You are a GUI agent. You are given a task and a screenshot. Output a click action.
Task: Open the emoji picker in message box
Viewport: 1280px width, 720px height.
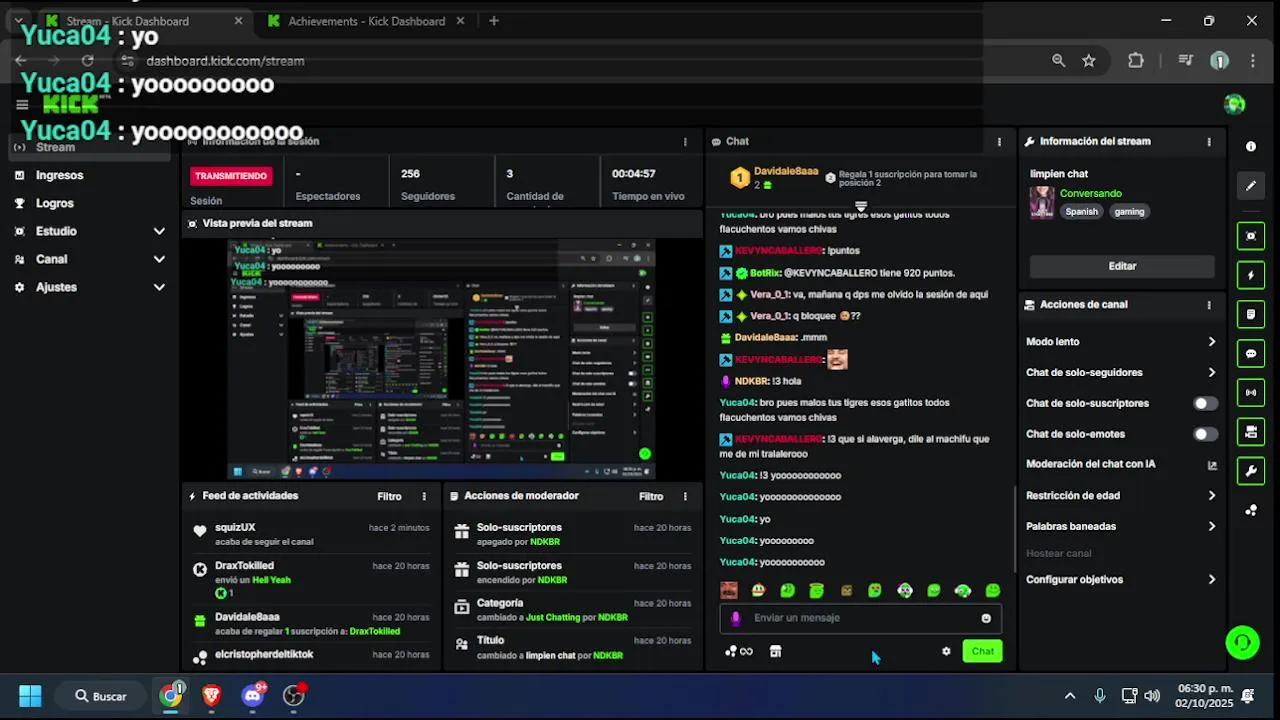click(x=986, y=618)
